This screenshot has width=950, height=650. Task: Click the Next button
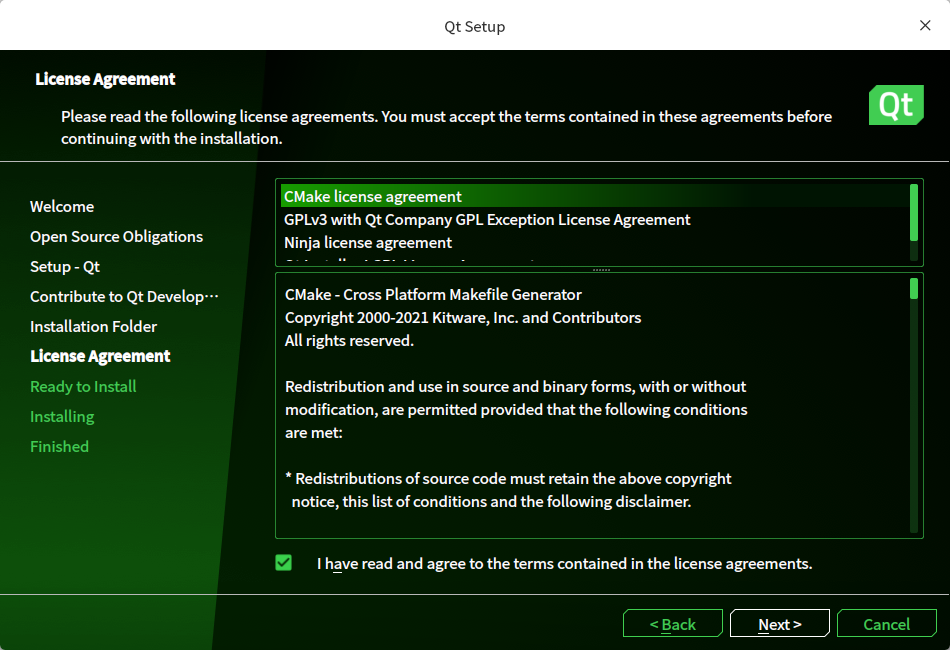(x=780, y=623)
